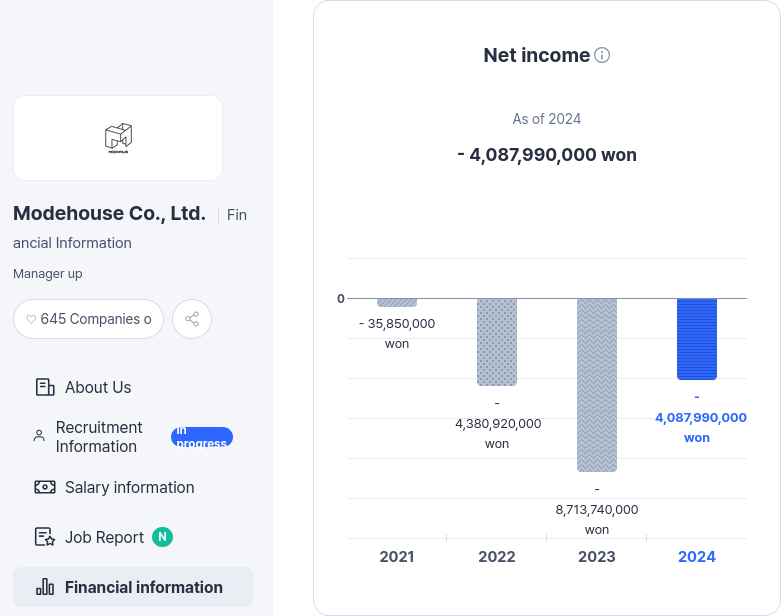Click the Modehouse company logo

[118, 138]
